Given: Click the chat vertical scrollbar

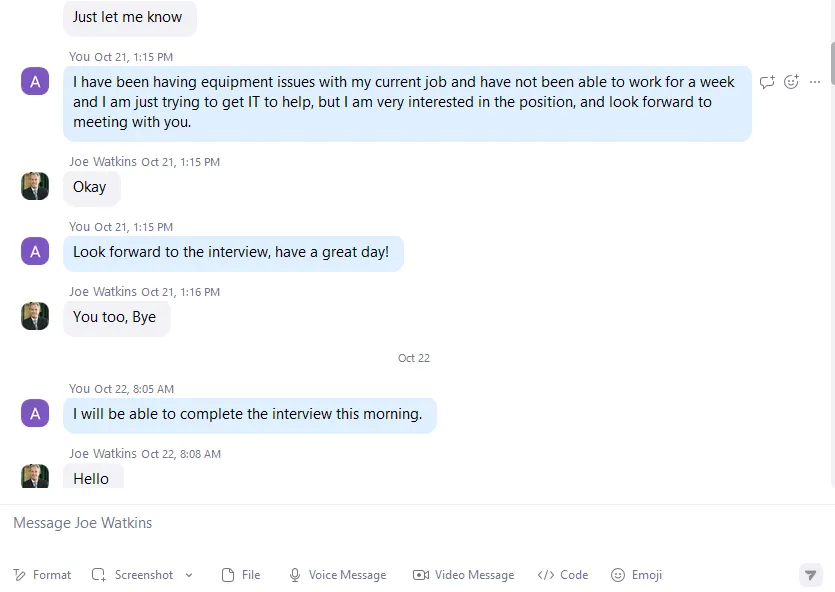Looking at the screenshot, I should [x=832, y=60].
